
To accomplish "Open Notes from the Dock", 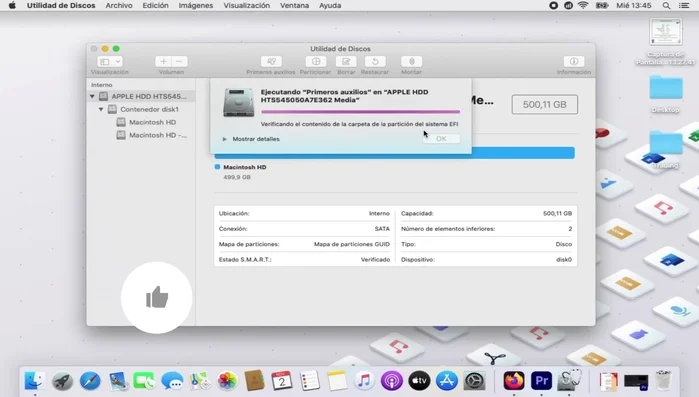I will click(x=337, y=381).
